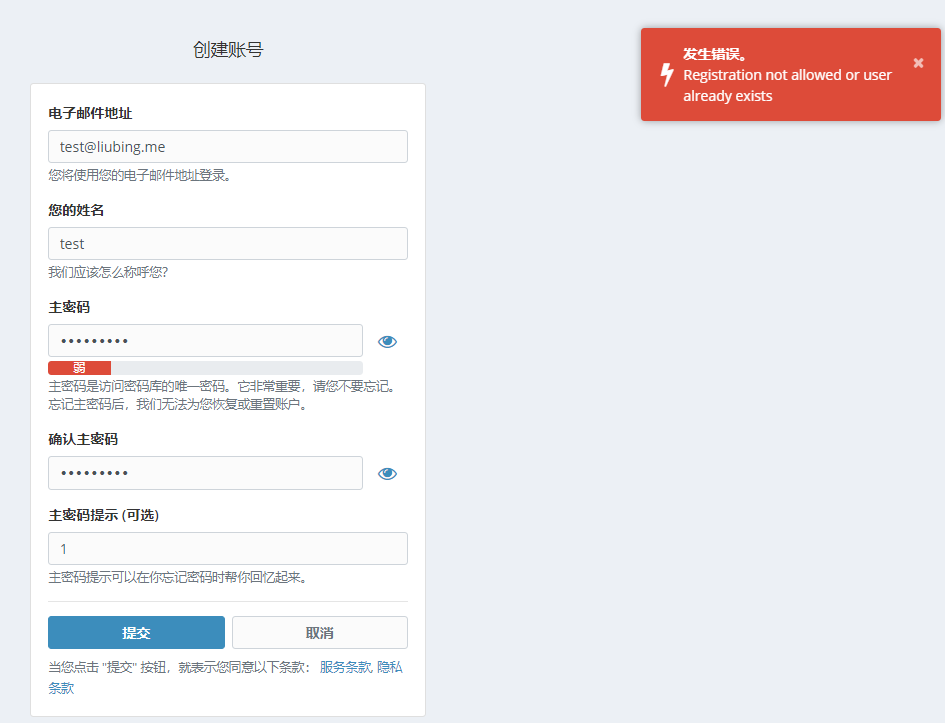Click the 主密码提示 (可选) label
The height and width of the screenshot is (723, 945).
click(104, 516)
